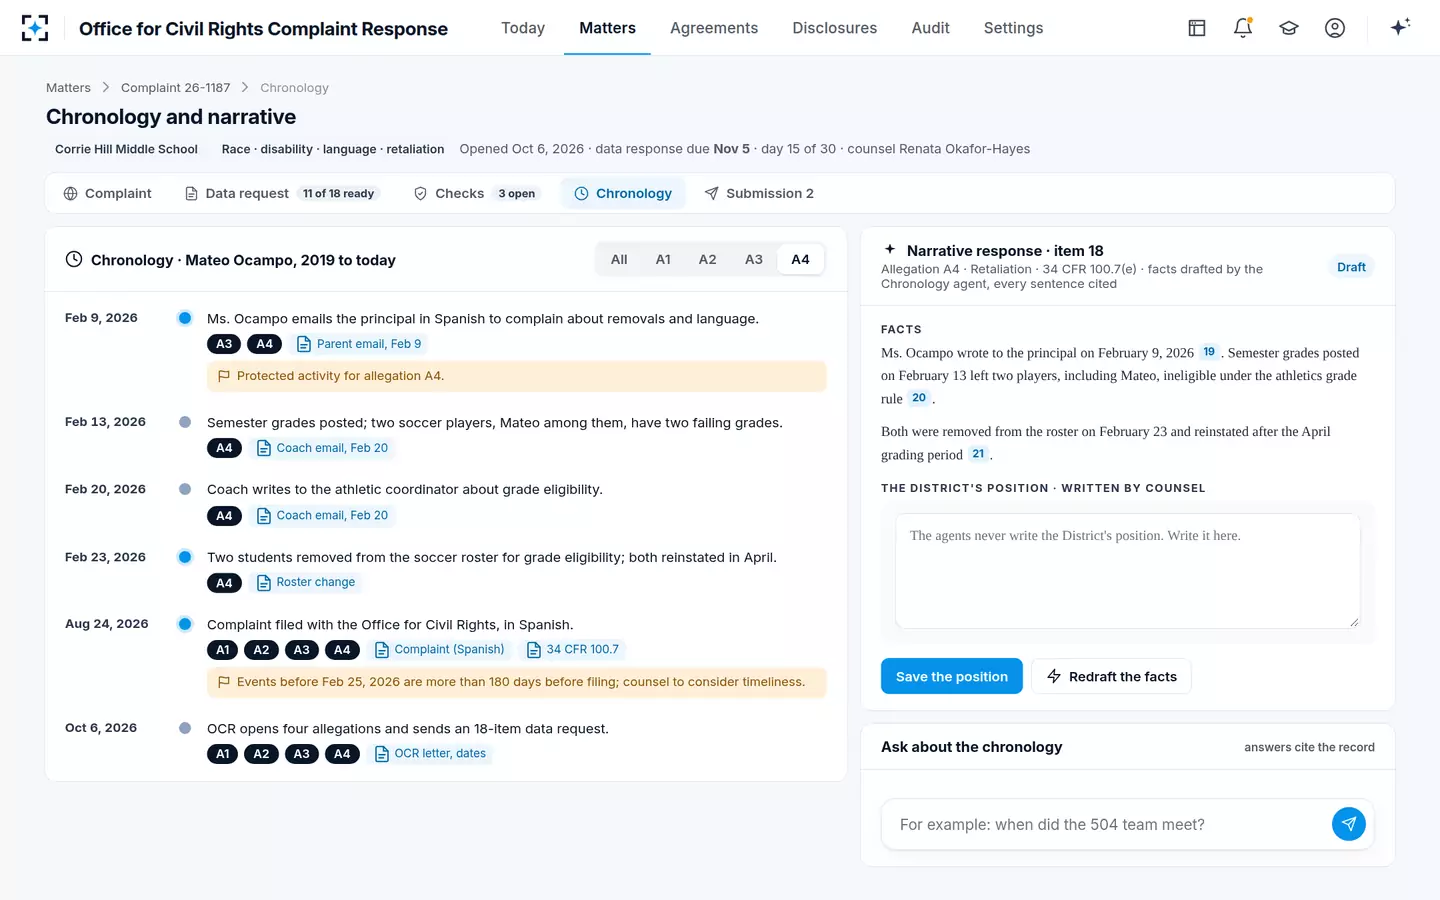The width and height of the screenshot is (1440, 900).
Task: Switch to the Submission 2 tab
Action: click(759, 194)
